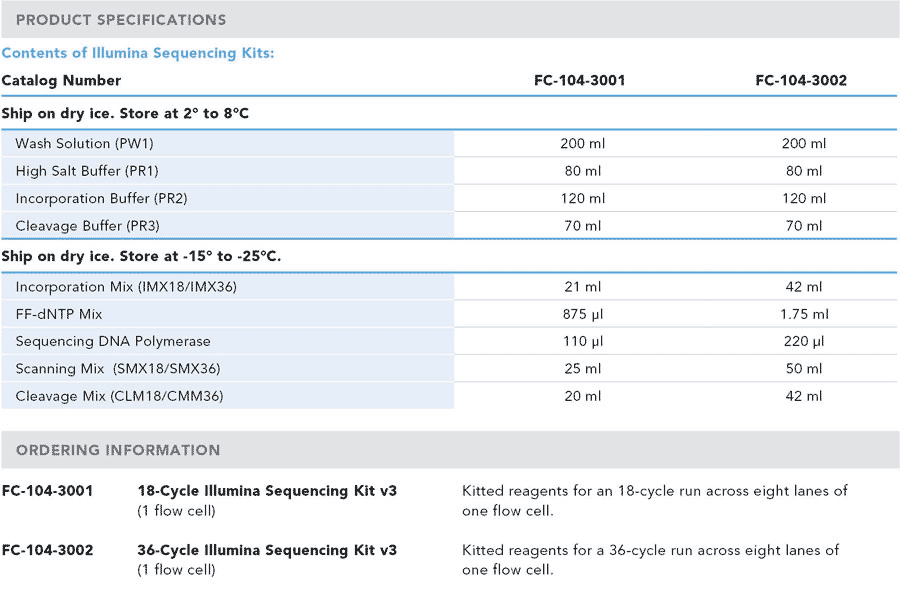
Task: Select the 18-cycle run kit description
Action: point(655,501)
